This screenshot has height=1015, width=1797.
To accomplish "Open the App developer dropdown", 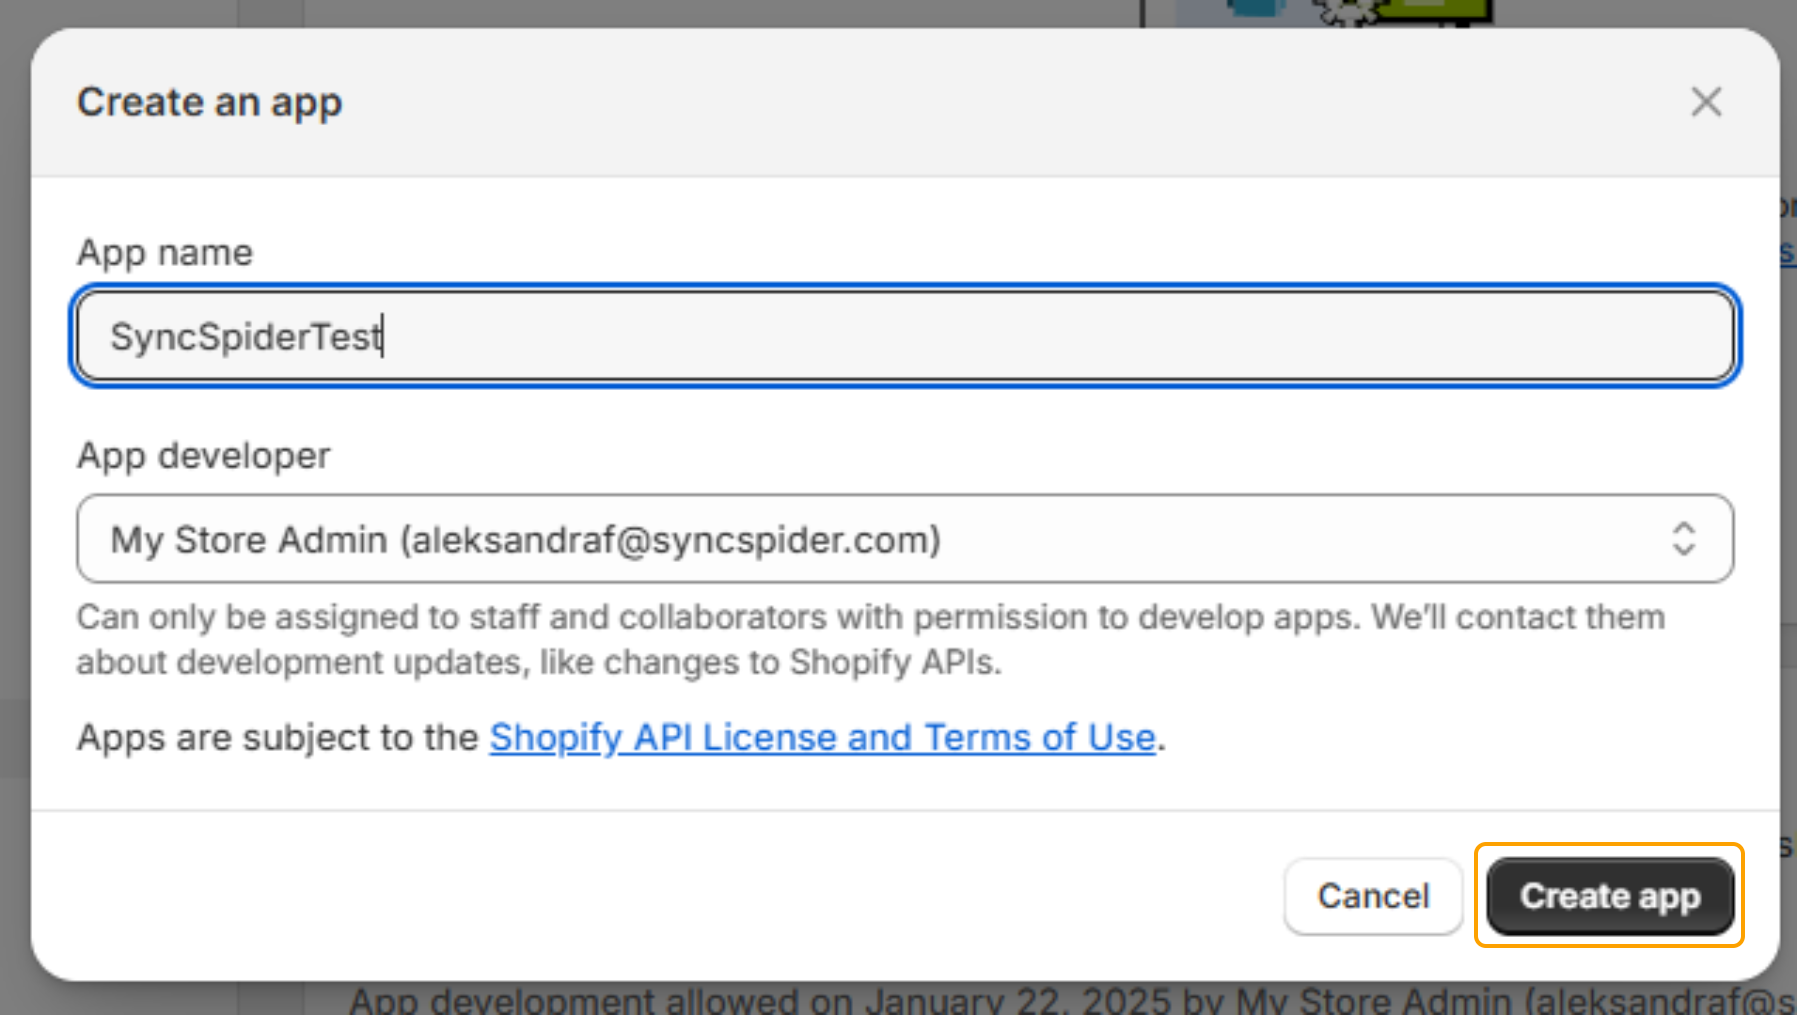I will pos(905,539).
